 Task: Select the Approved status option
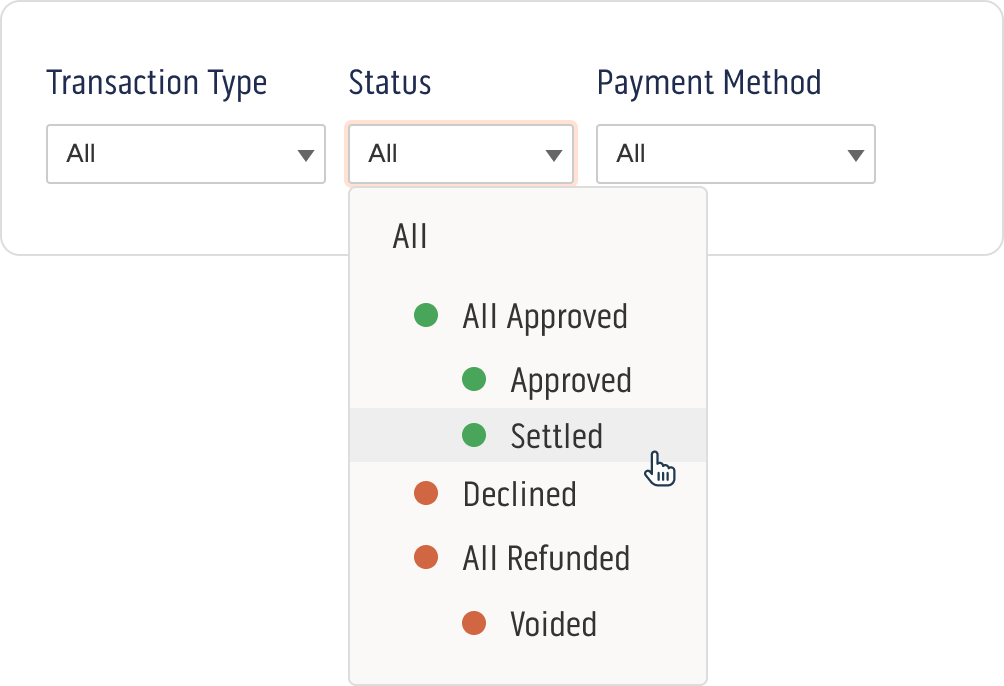[x=571, y=381]
